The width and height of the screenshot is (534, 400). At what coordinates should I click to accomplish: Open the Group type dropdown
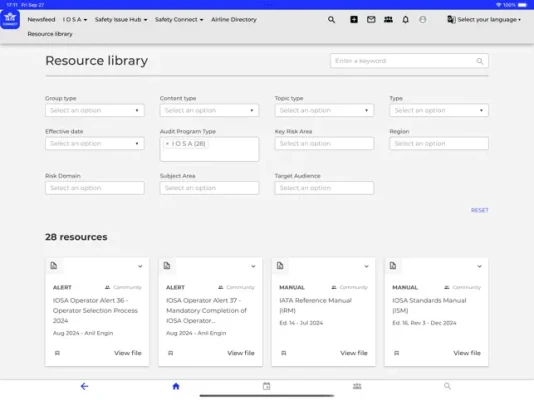pyautogui.click(x=95, y=110)
